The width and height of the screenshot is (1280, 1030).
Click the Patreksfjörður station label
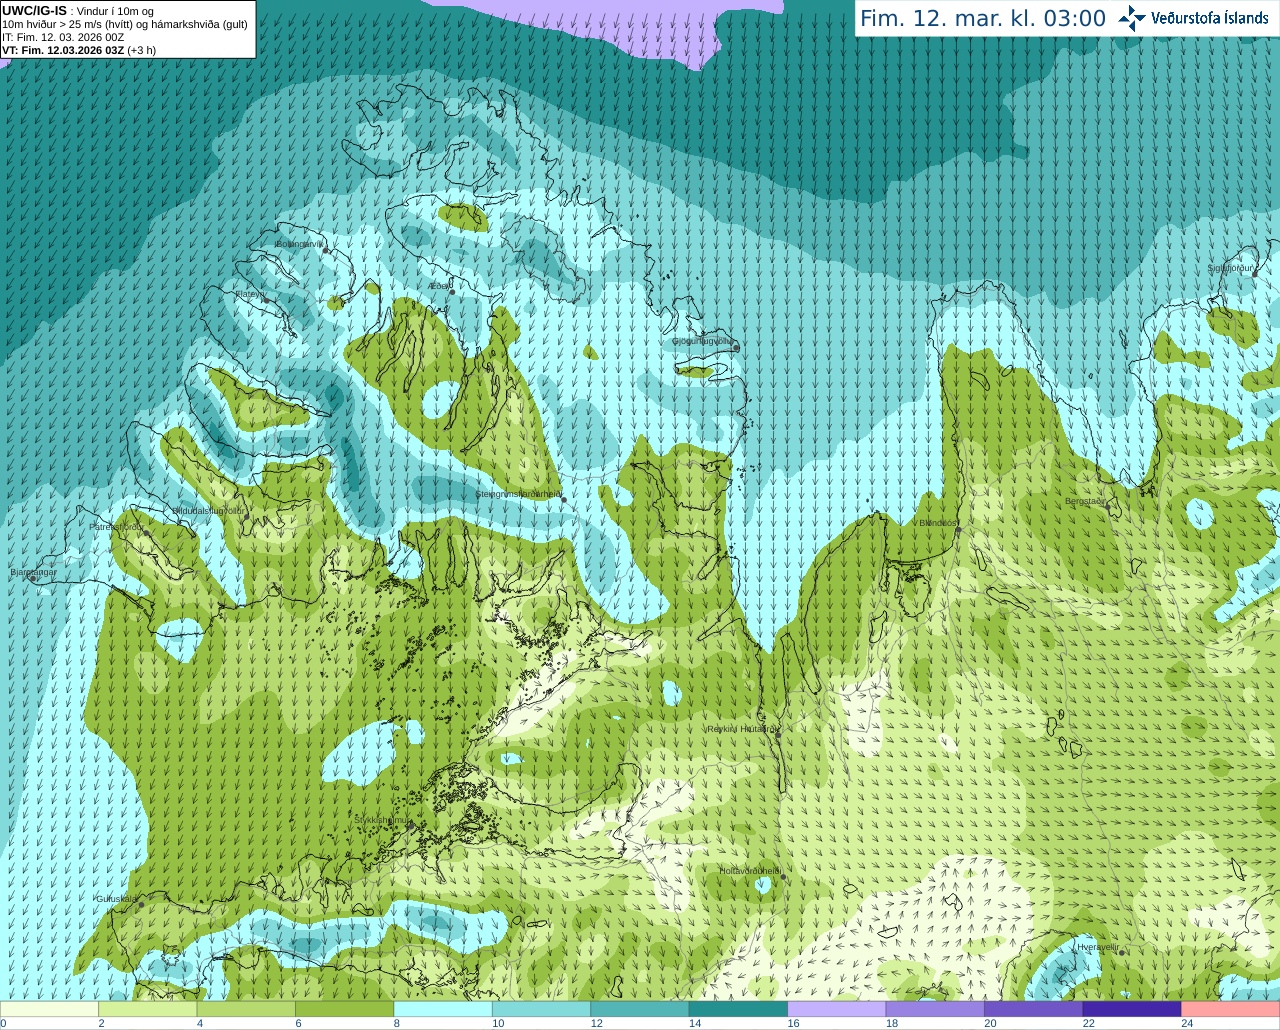(x=117, y=526)
